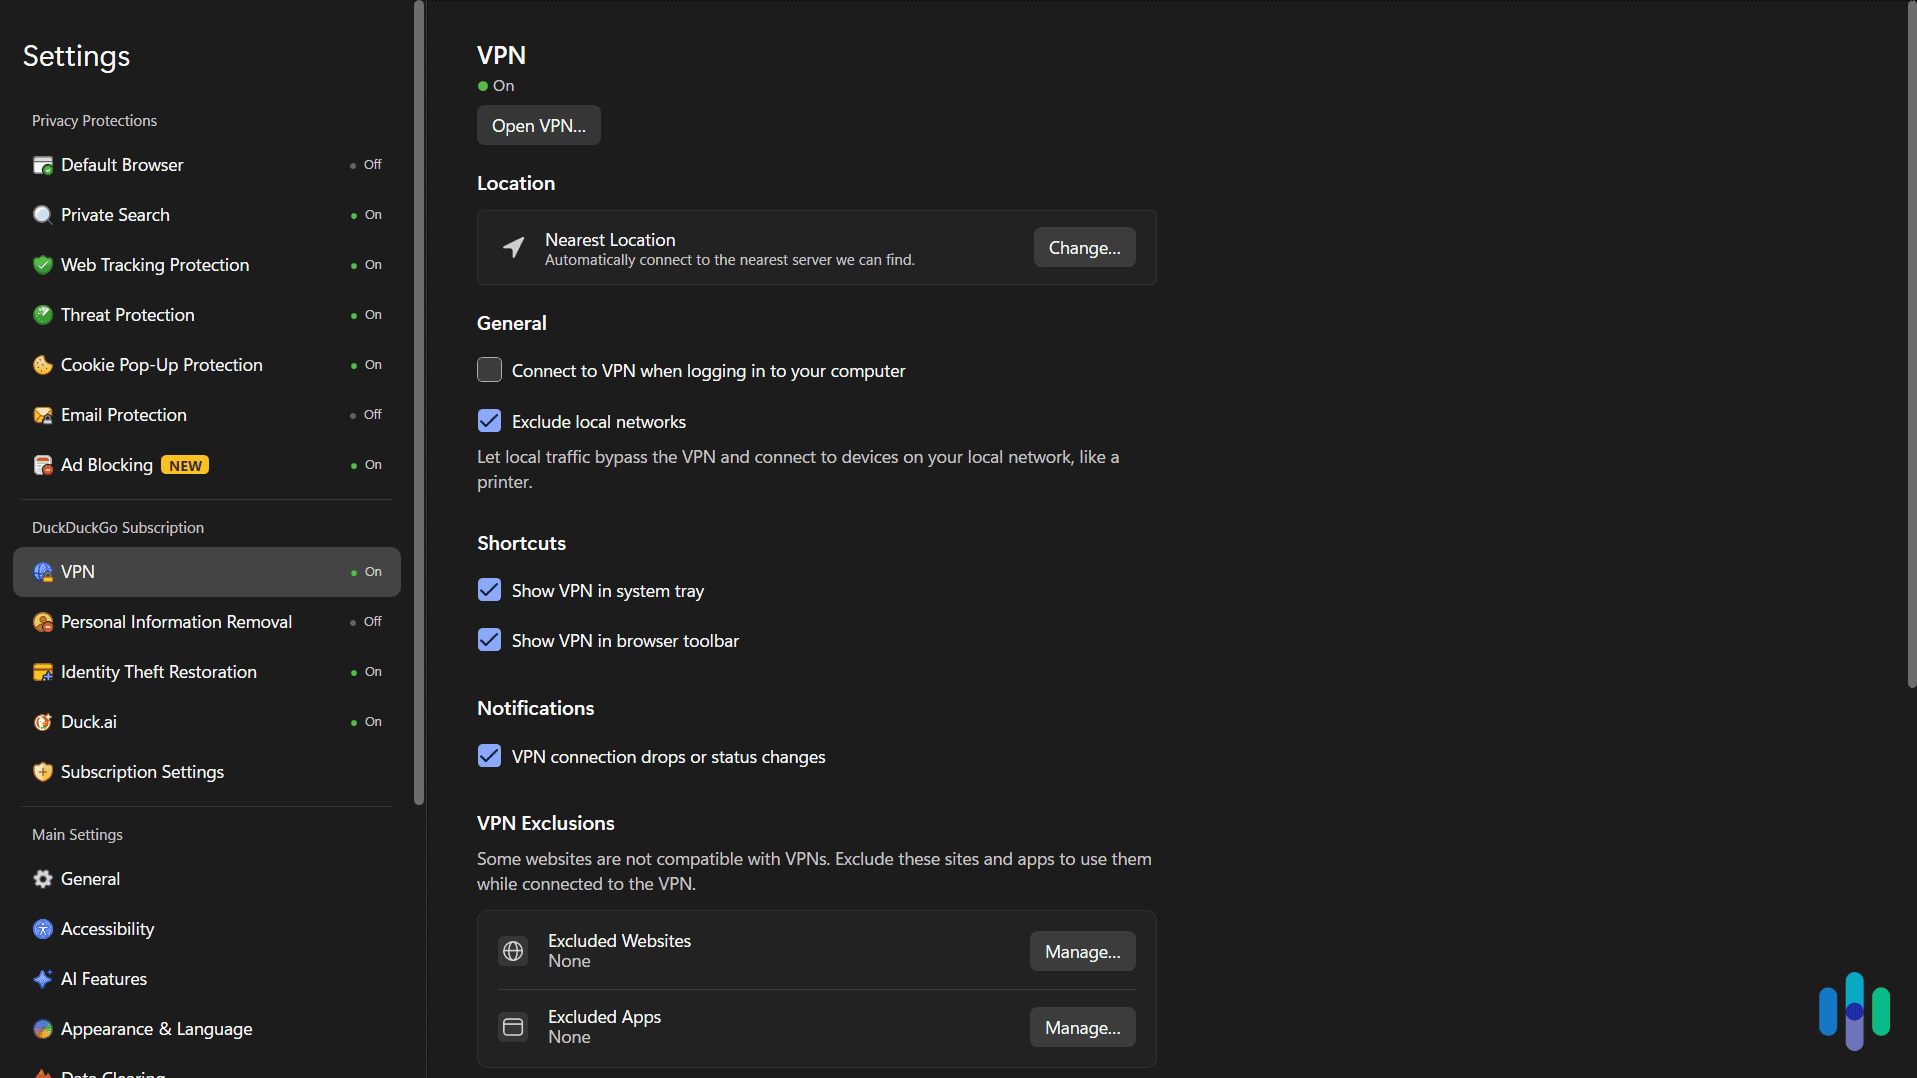1917x1078 pixels.
Task: Click the VPN globe icon in sidebar
Action: click(43, 572)
